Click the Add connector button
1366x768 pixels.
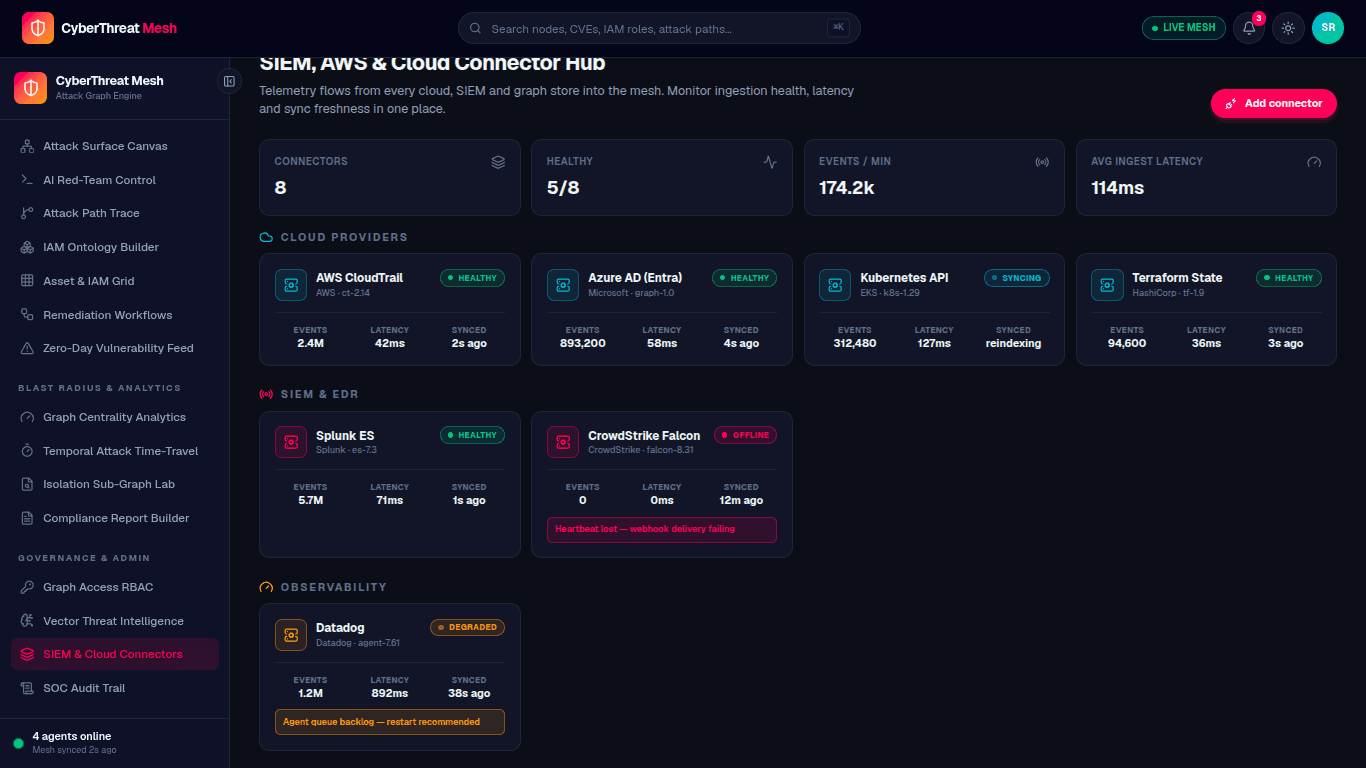(x=1274, y=103)
